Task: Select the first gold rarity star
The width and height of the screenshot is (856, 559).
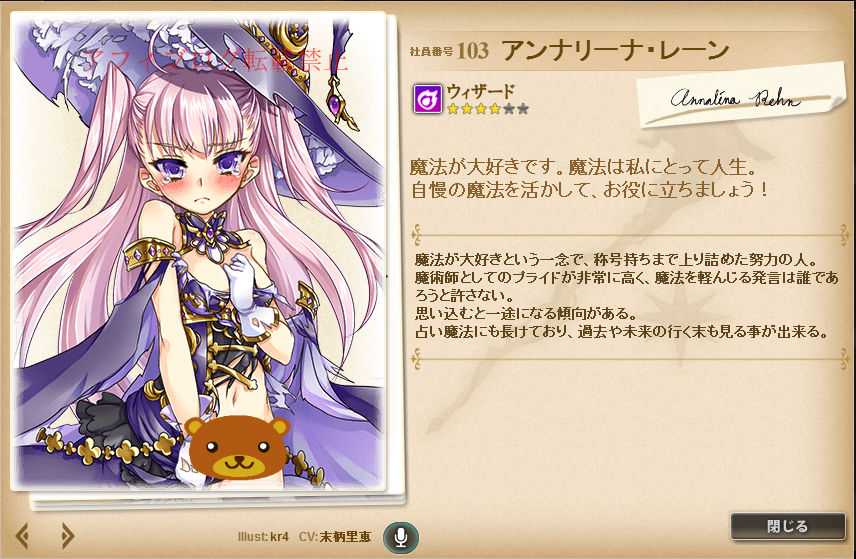Action: pos(453,109)
